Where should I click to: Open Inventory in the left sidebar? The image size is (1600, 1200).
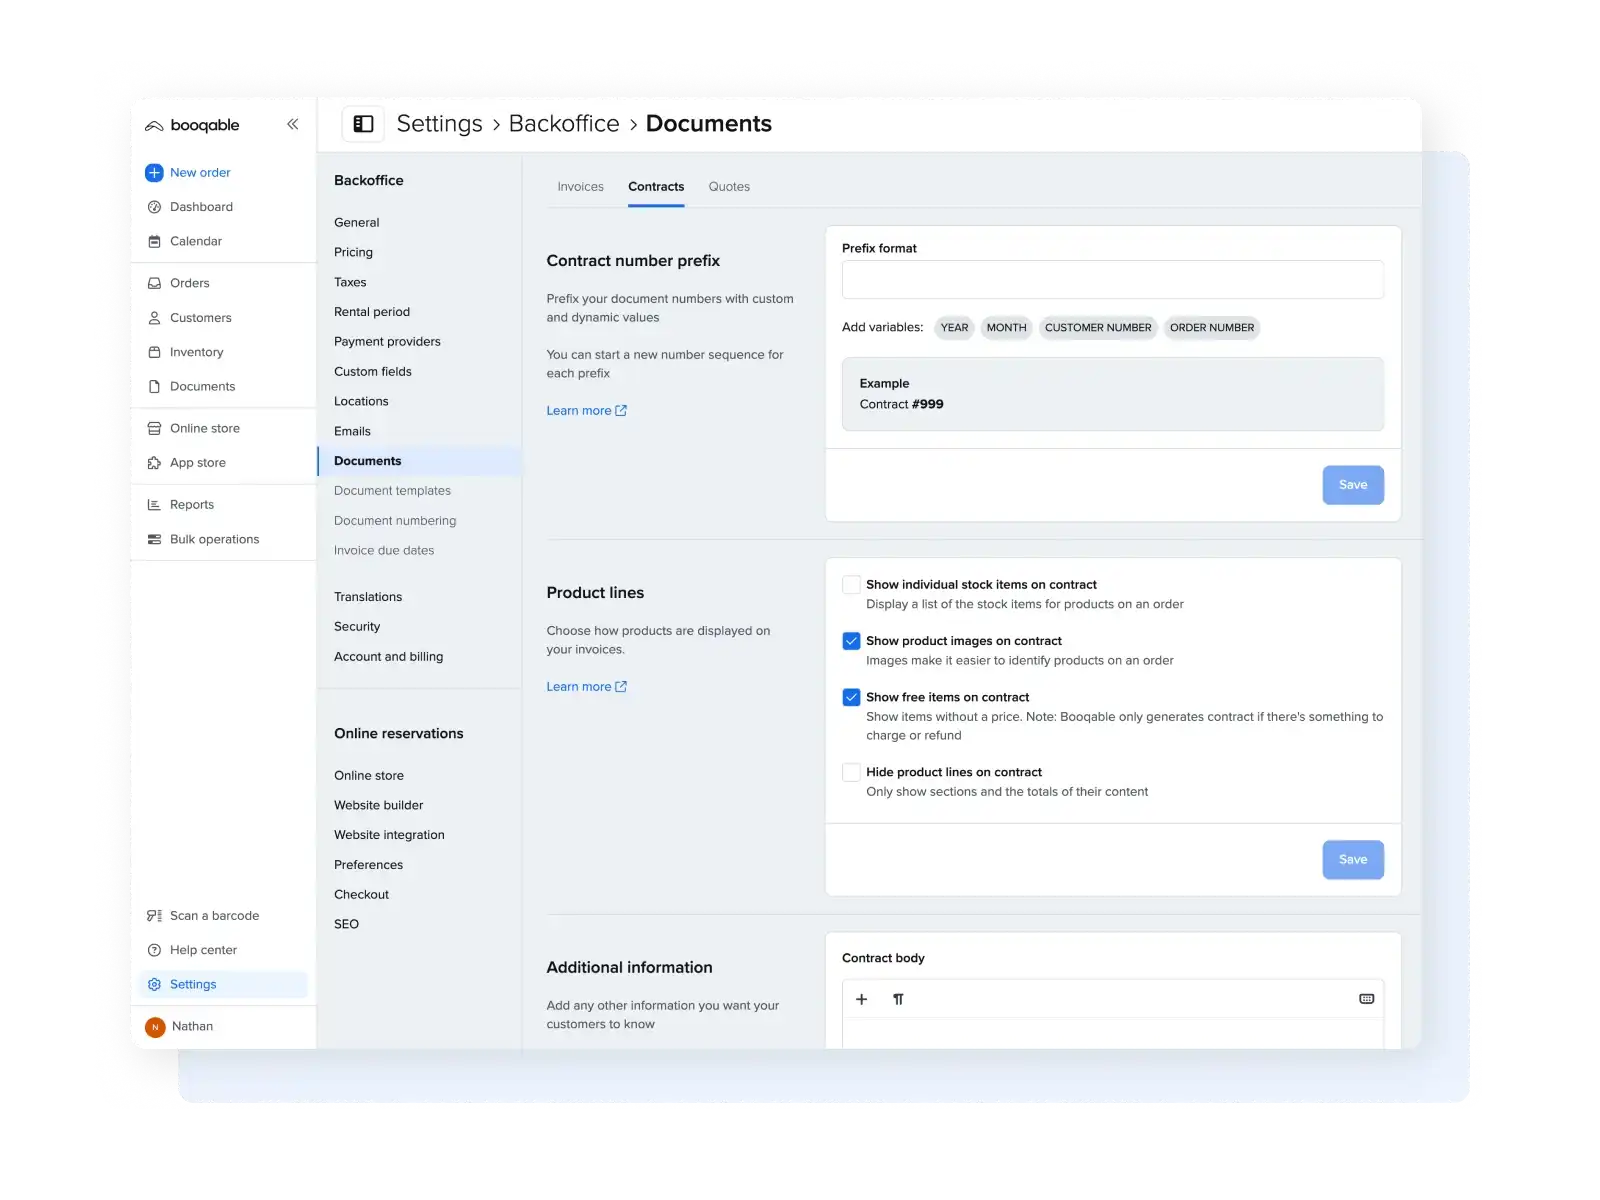196,352
